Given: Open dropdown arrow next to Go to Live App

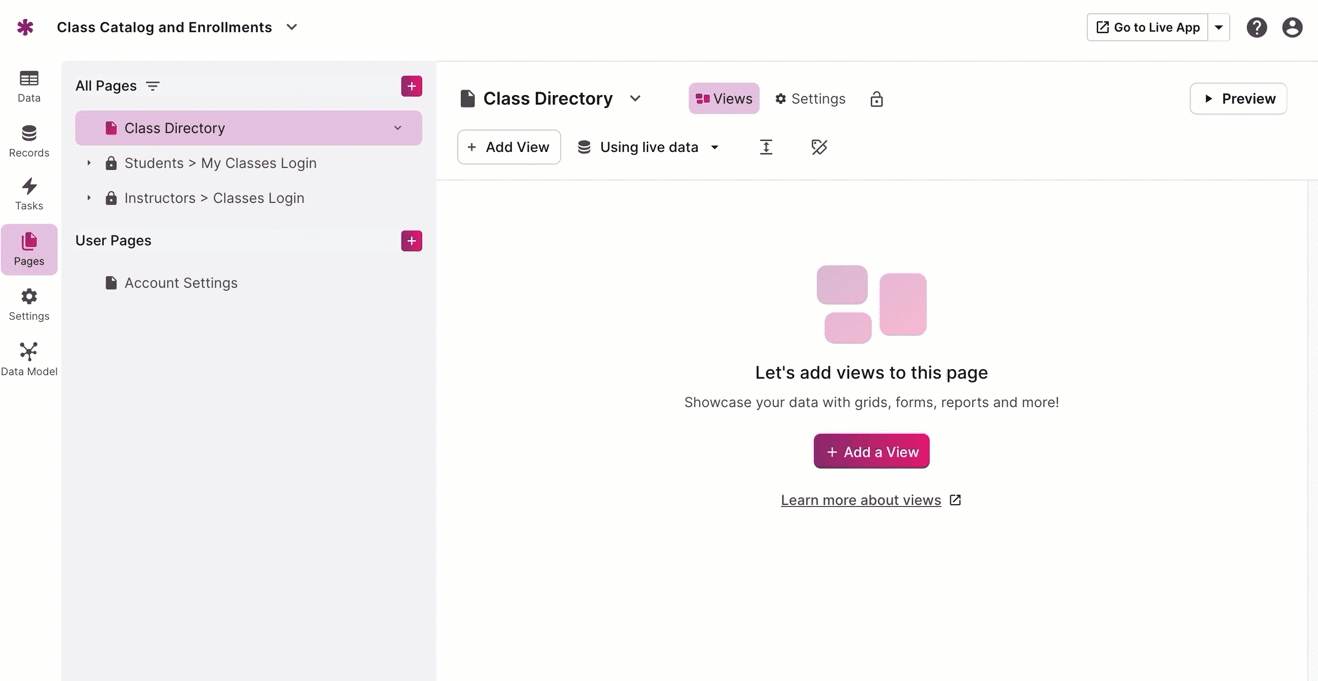Looking at the screenshot, I should [1219, 28].
